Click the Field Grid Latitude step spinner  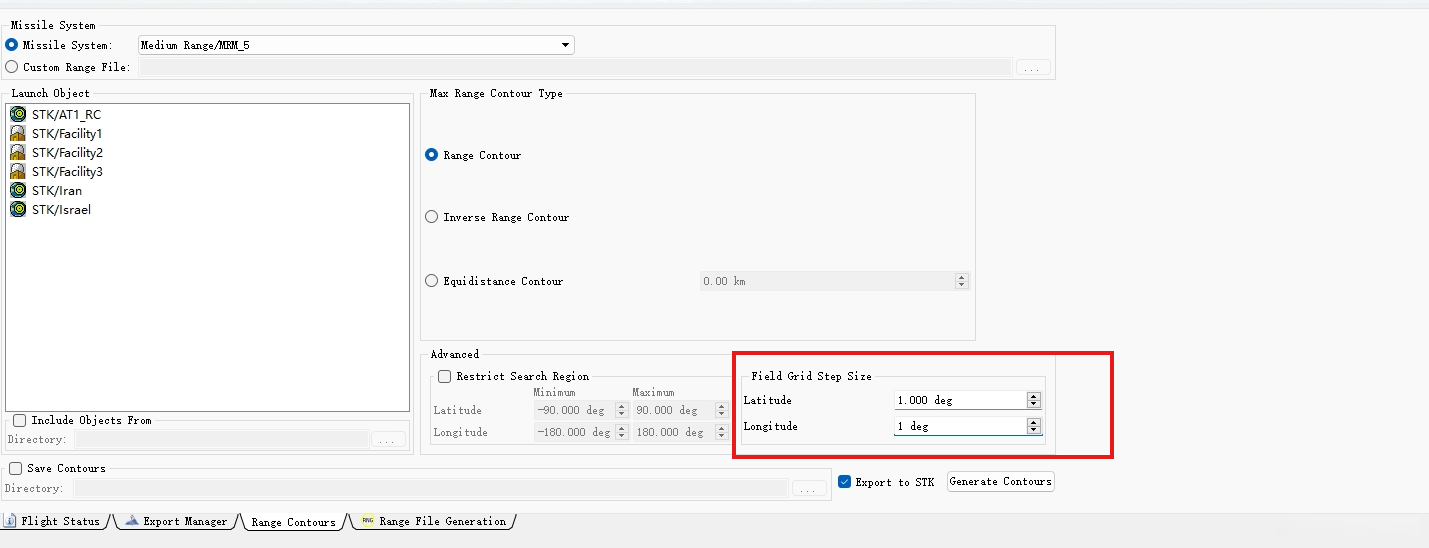1034,400
